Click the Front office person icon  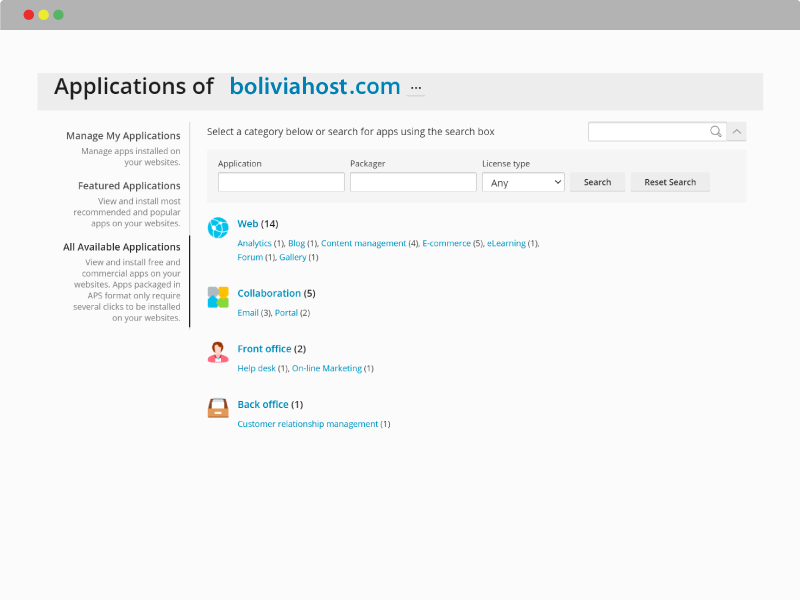click(218, 353)
